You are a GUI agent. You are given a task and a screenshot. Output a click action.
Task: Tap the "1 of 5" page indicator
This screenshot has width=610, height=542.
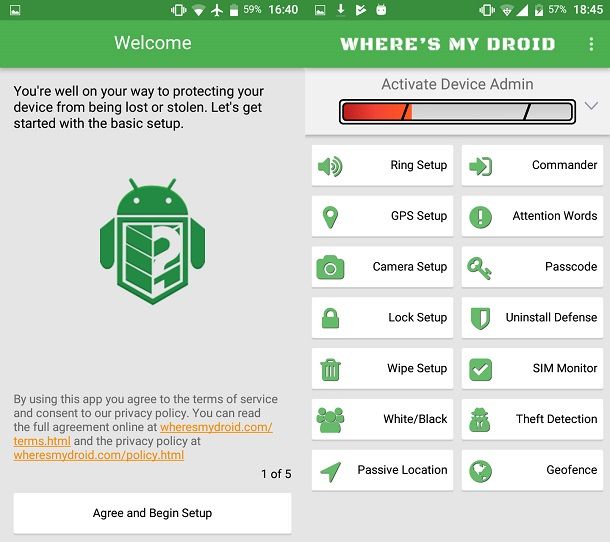click(x=276, y=474)
